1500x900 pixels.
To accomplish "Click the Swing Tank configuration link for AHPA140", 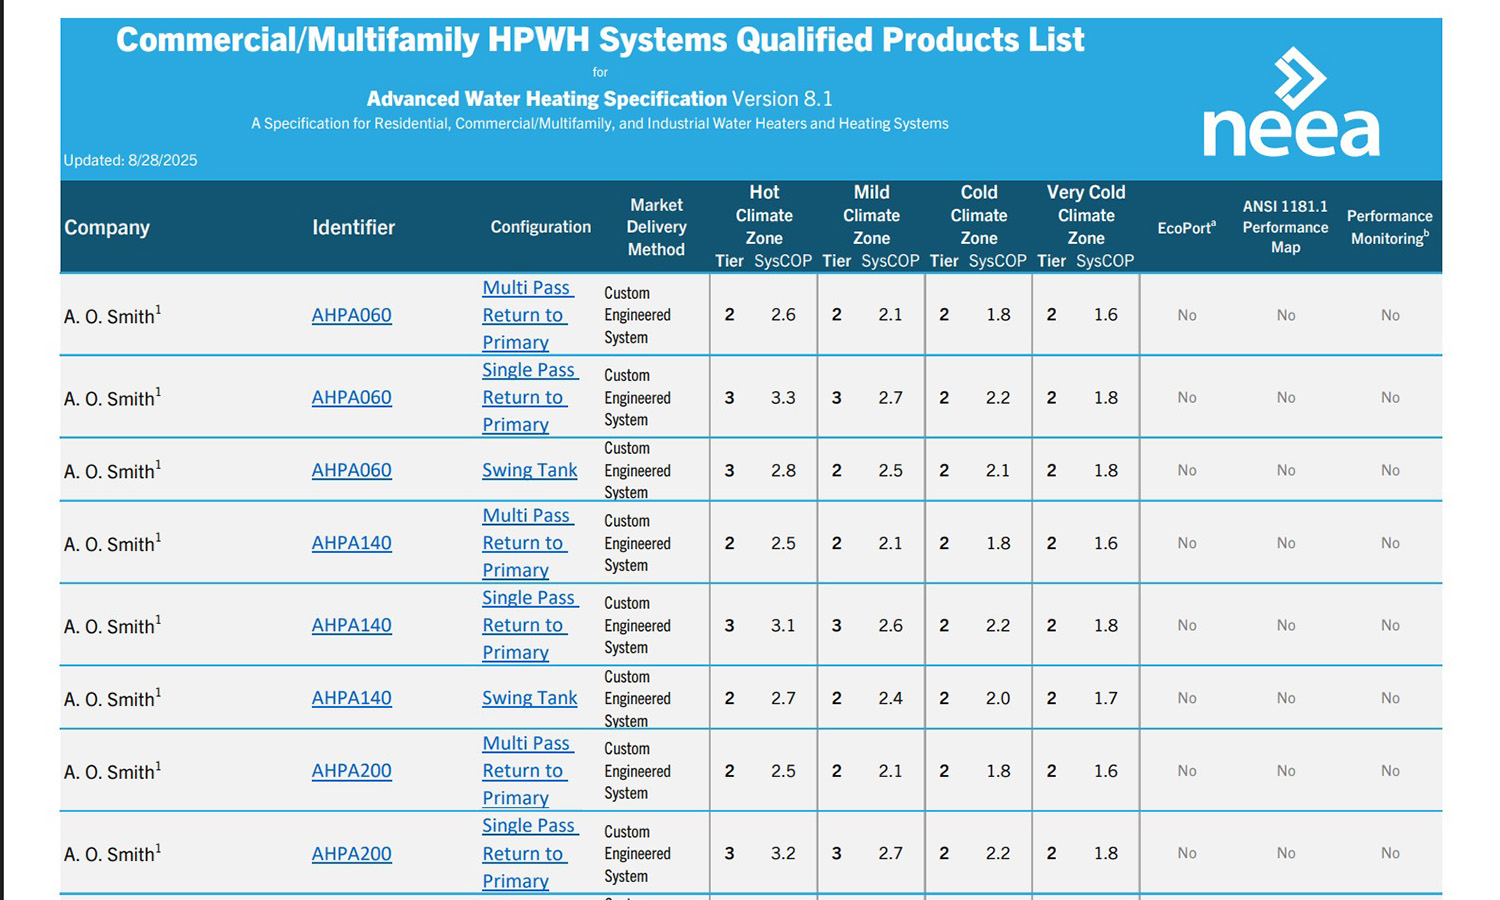I will 529,698.
